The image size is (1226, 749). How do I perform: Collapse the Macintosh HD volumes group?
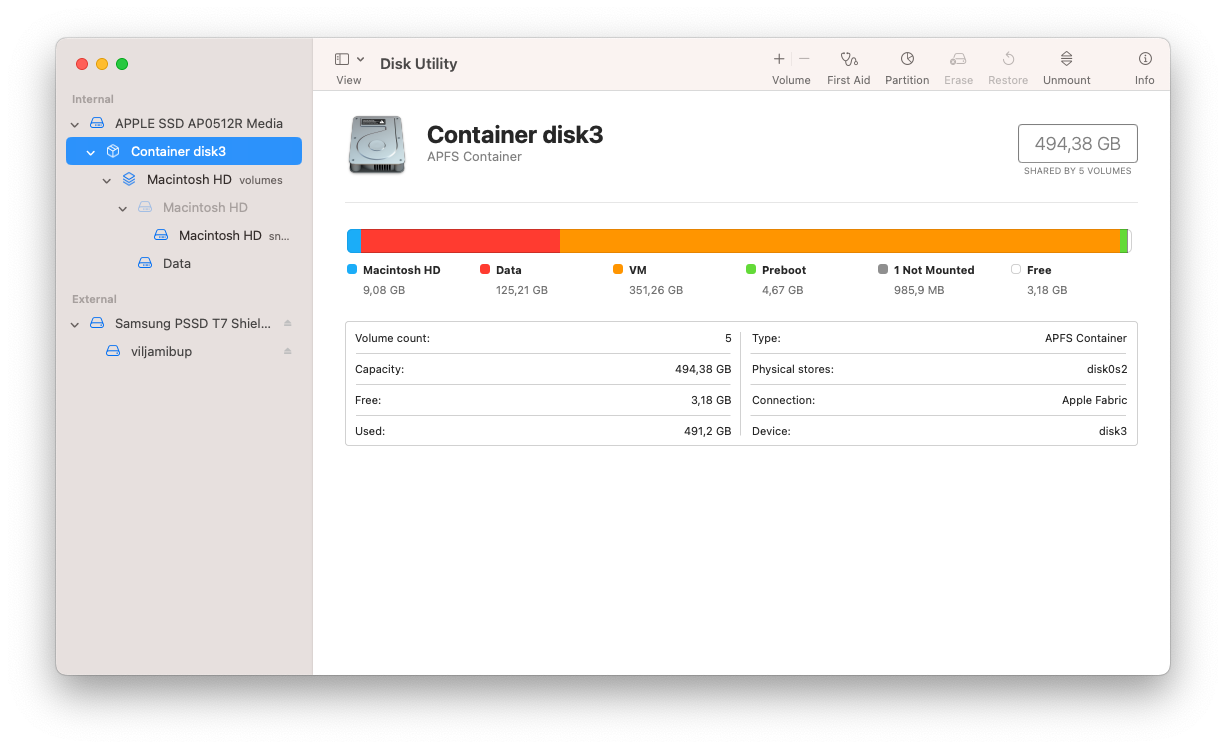click(x=107, y=181)
